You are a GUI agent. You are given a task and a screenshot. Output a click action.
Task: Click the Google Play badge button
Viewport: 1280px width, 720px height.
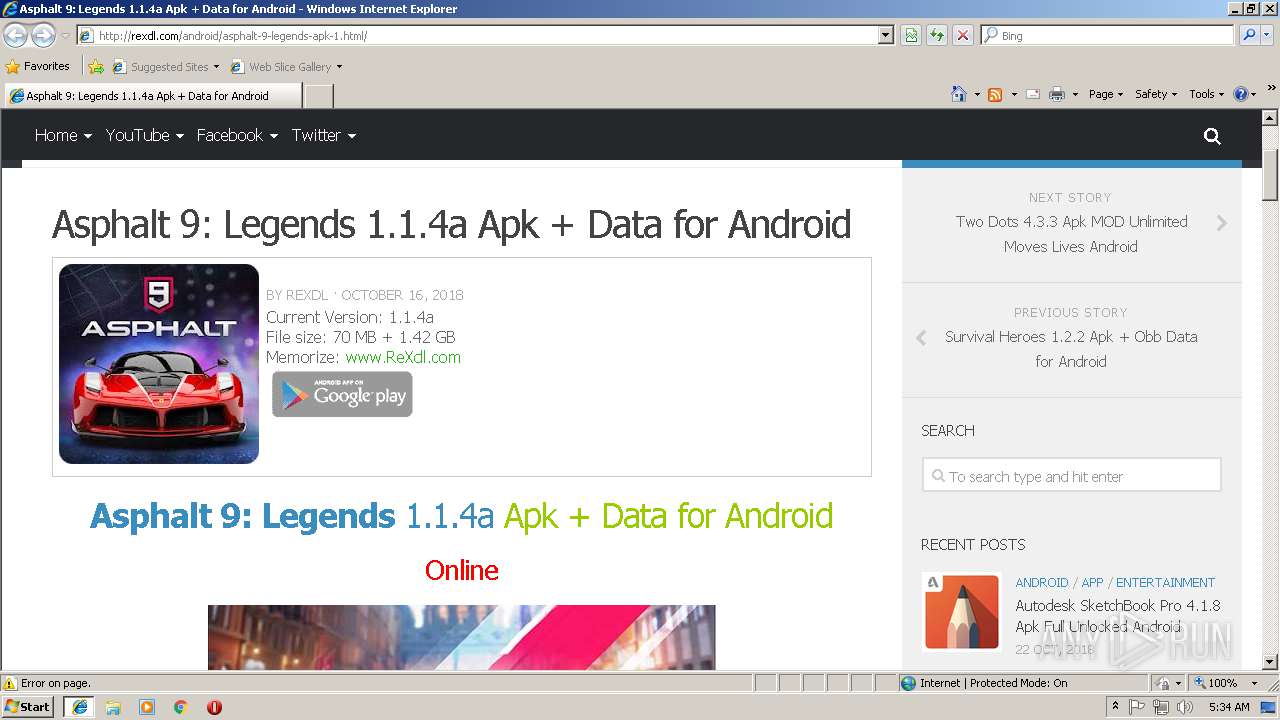click(342, 394)
